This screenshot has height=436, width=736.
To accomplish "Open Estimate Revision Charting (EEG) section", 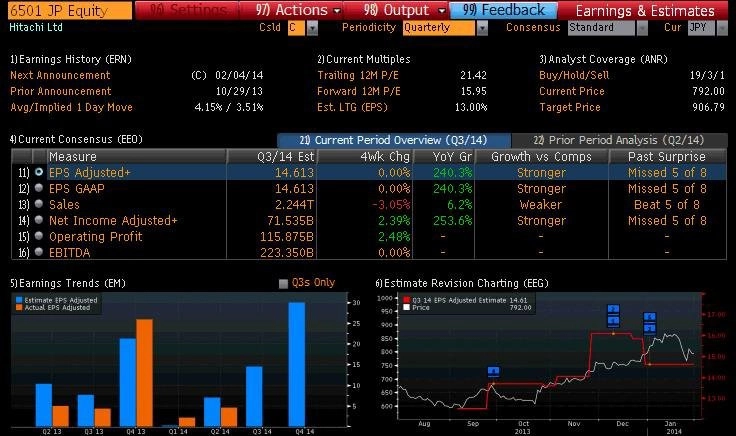I will pos(462,283).
